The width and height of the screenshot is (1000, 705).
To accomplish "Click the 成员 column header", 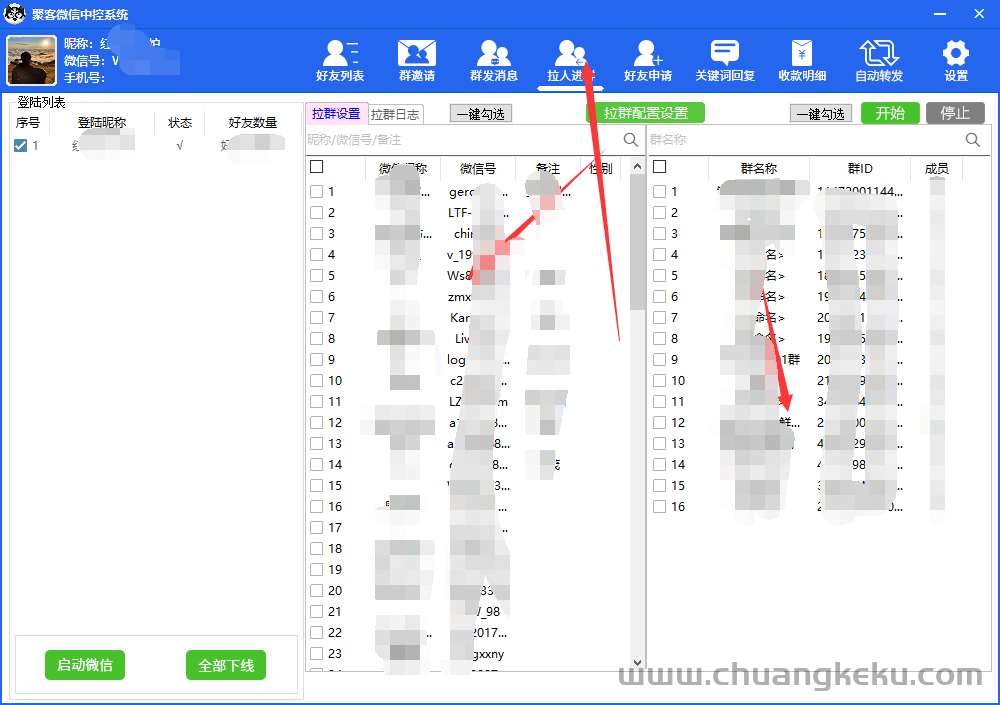I will [936, 168].
